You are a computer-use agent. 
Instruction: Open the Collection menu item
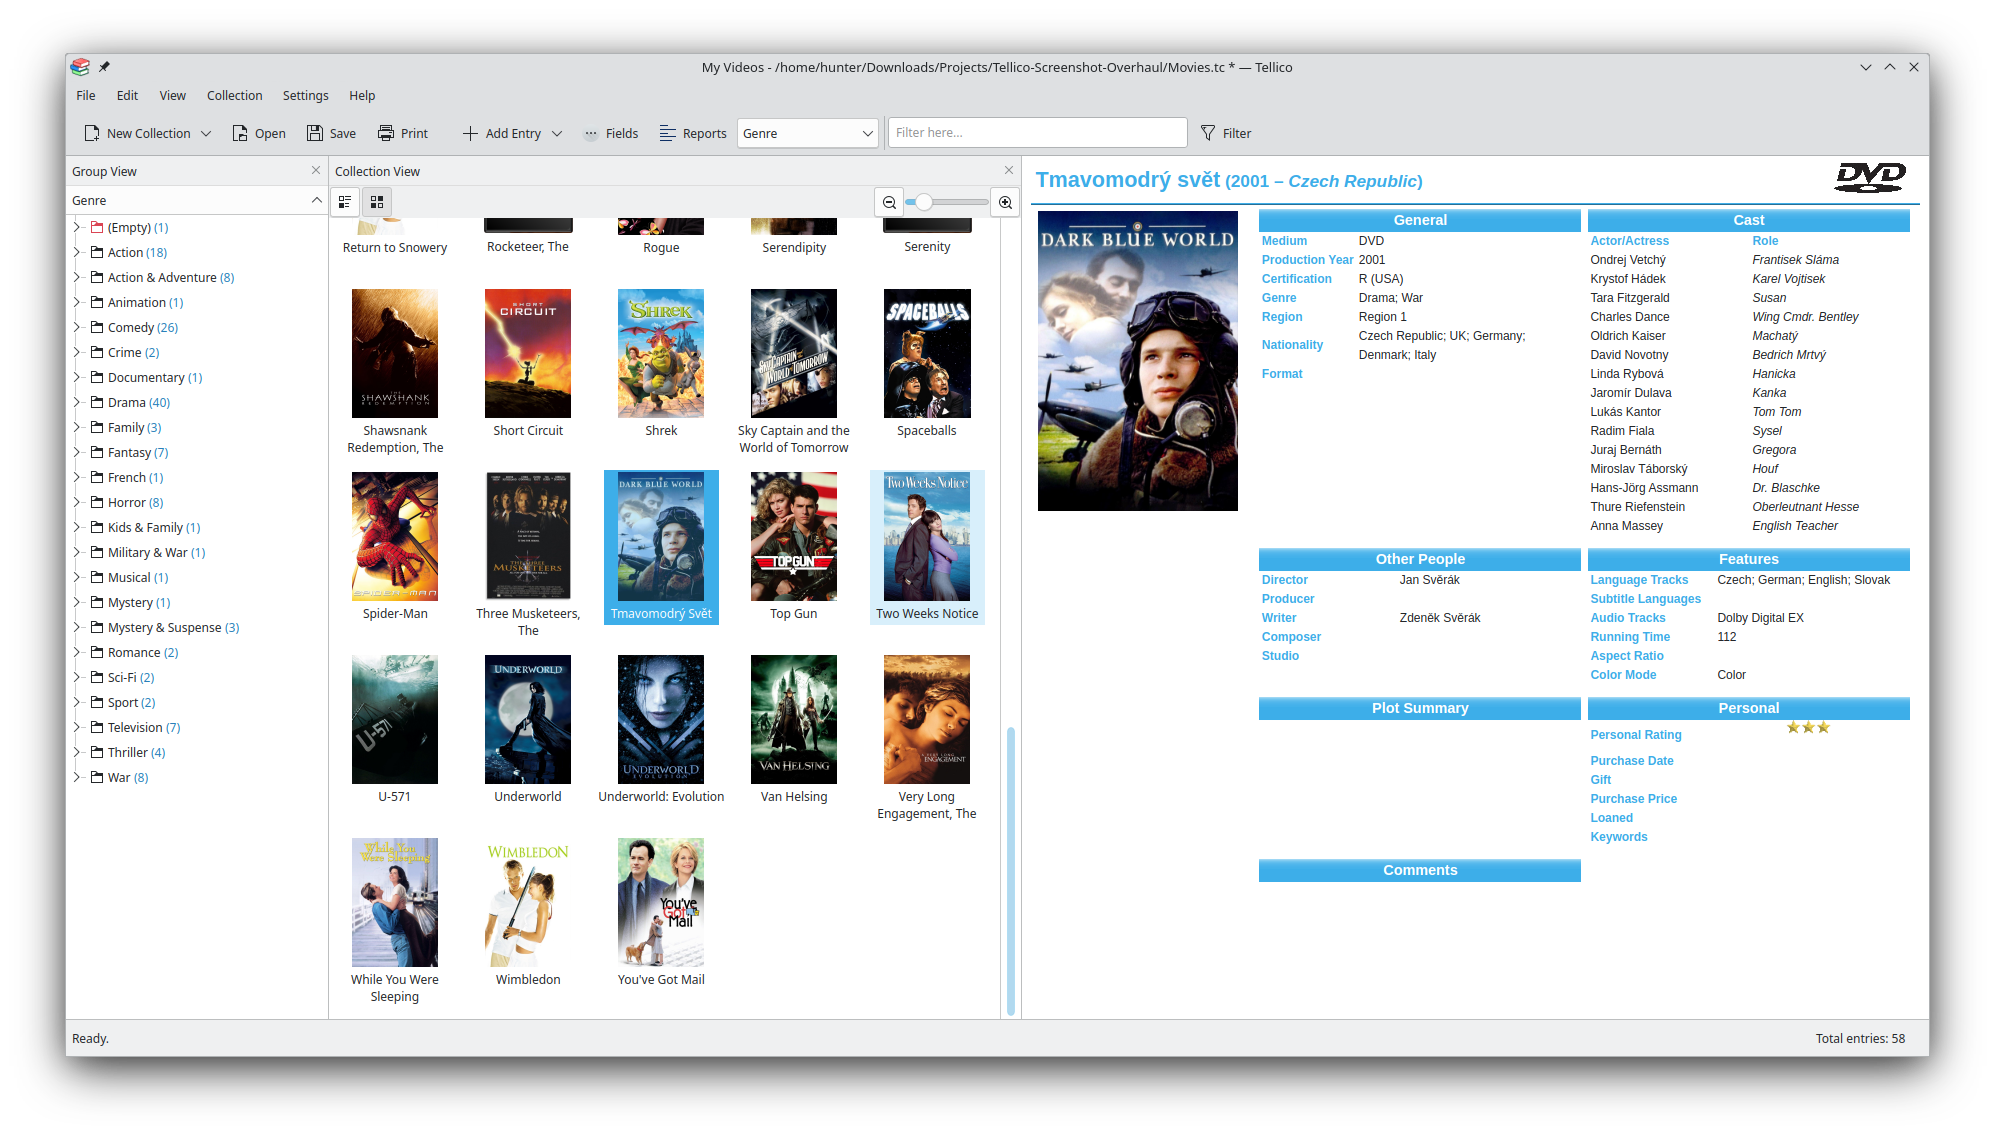[x=232, y=95]
